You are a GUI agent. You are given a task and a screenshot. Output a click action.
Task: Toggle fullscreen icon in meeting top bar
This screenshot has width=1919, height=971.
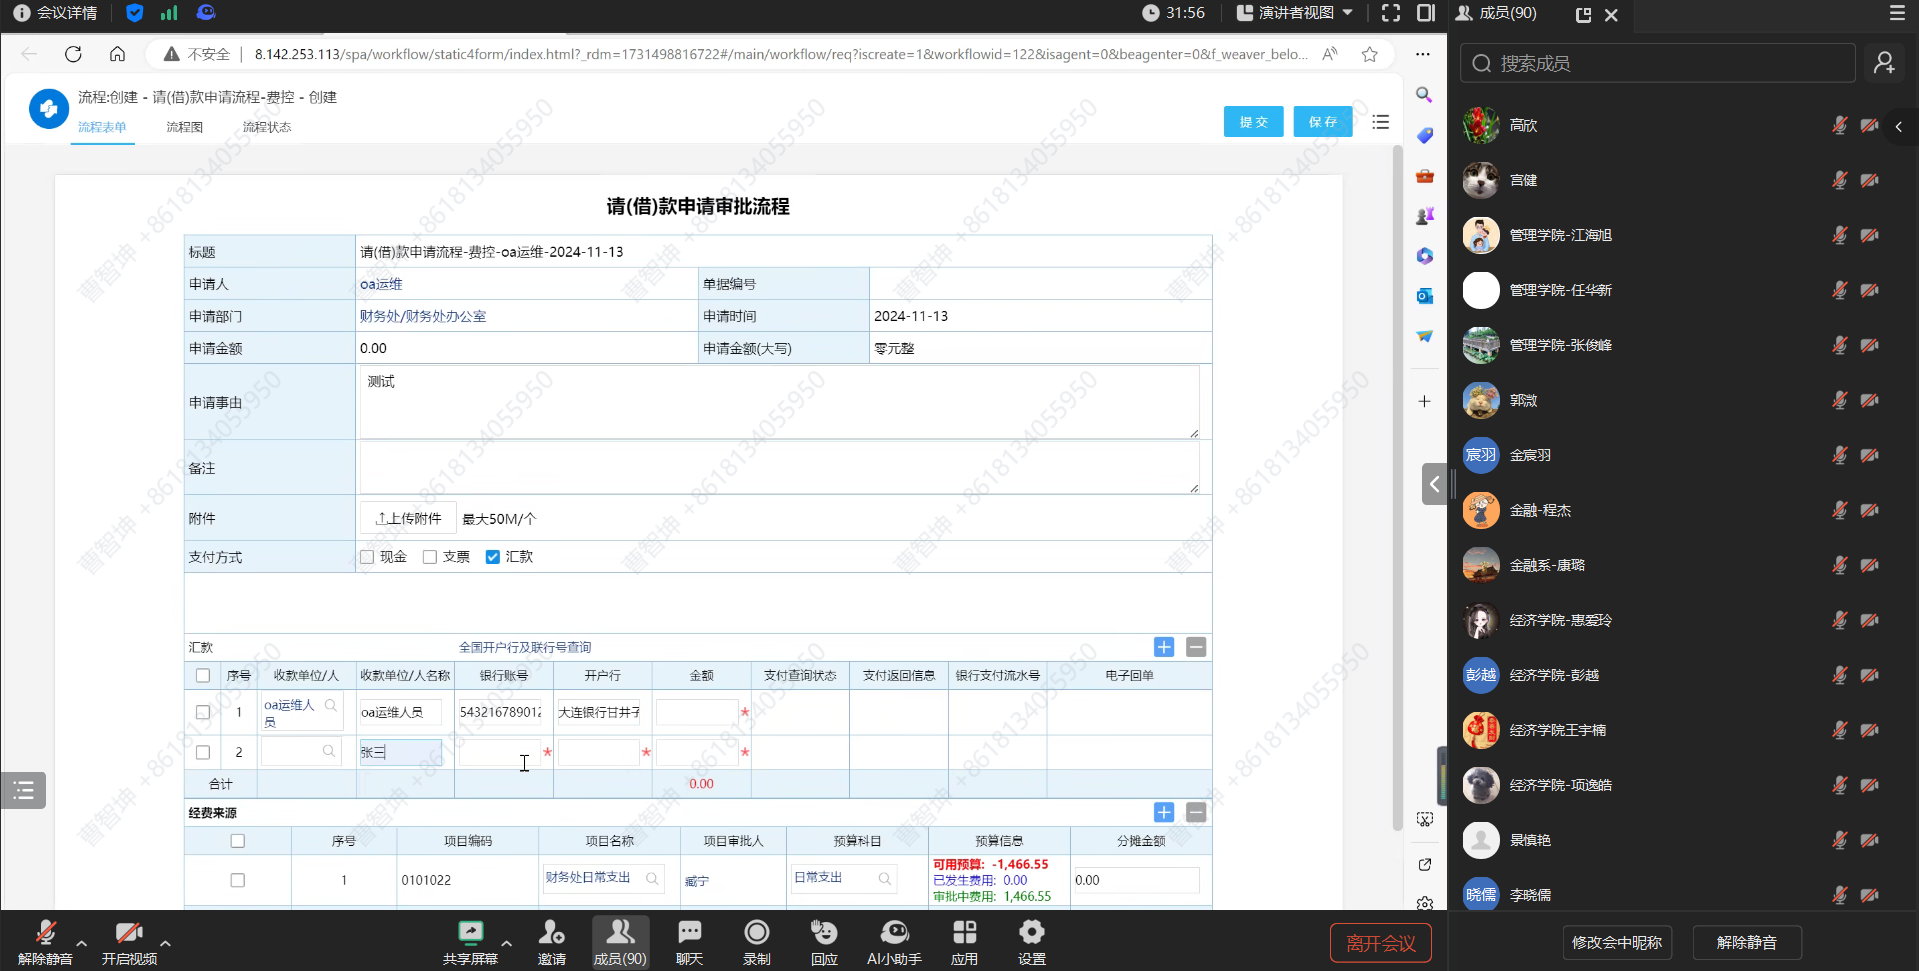click(x=1391, y=13)
